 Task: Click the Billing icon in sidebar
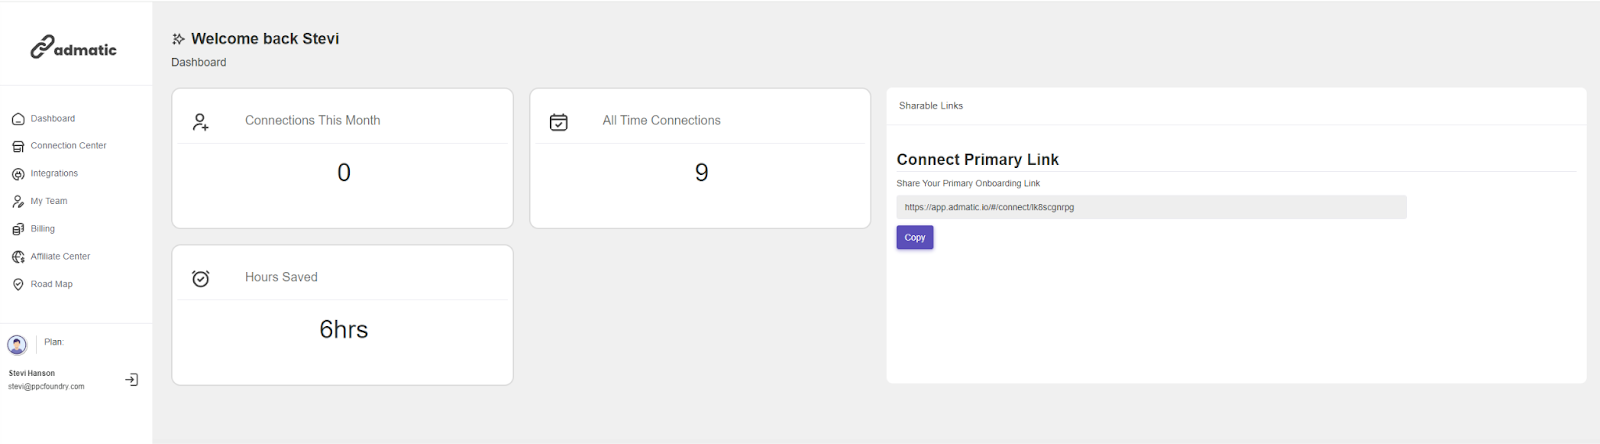pyautogui.click(x=18, y=229)
